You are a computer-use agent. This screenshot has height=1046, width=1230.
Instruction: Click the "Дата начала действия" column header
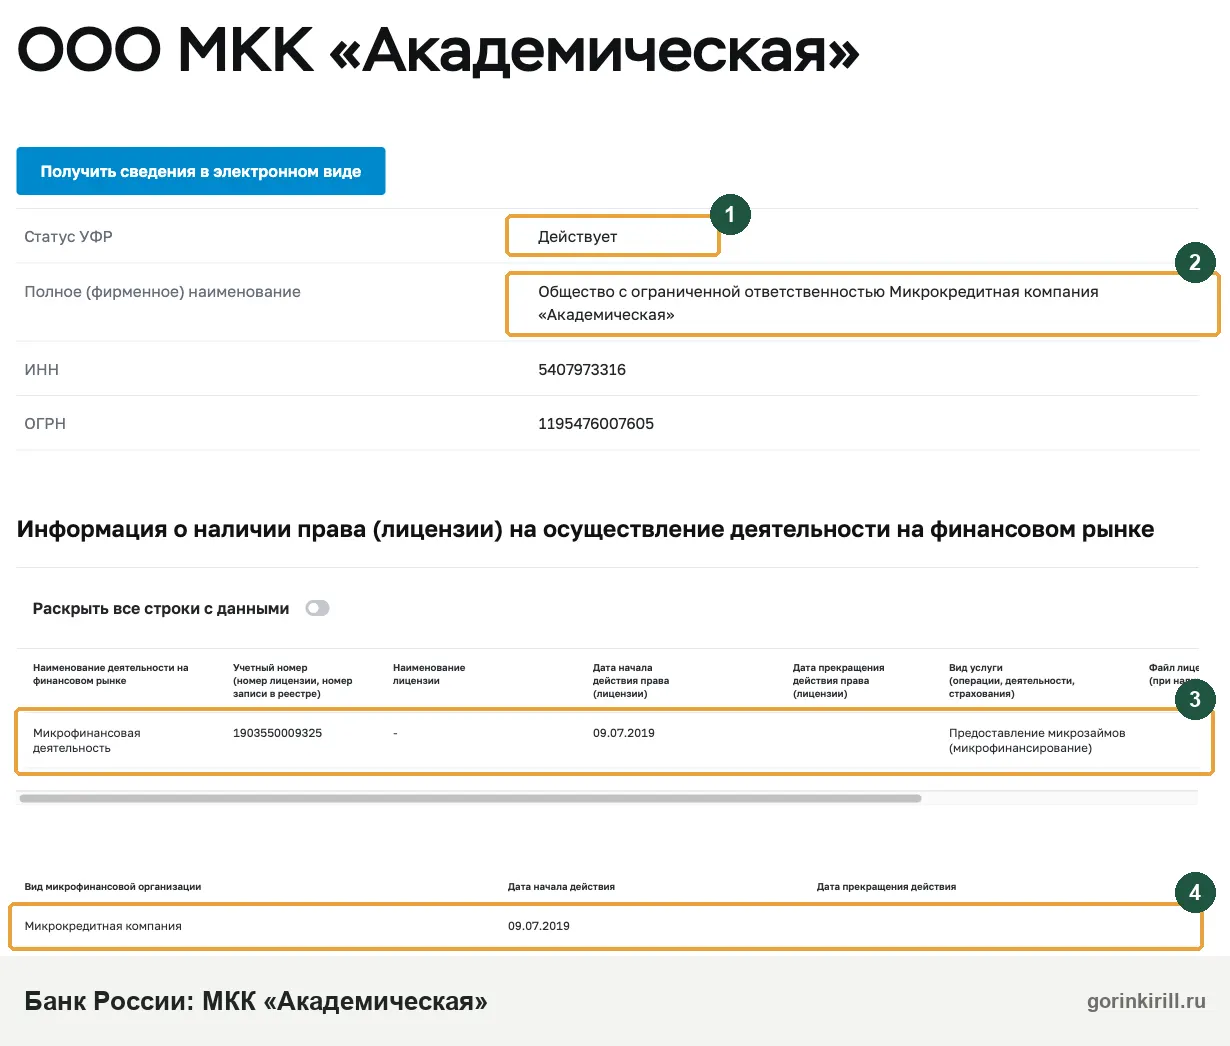561,887
